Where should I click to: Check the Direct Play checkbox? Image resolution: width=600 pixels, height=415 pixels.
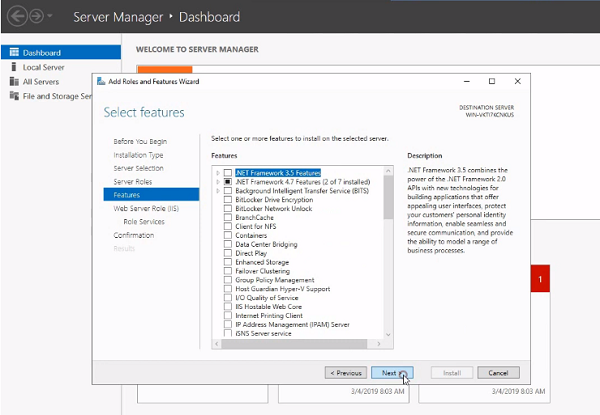pos(228,253)
